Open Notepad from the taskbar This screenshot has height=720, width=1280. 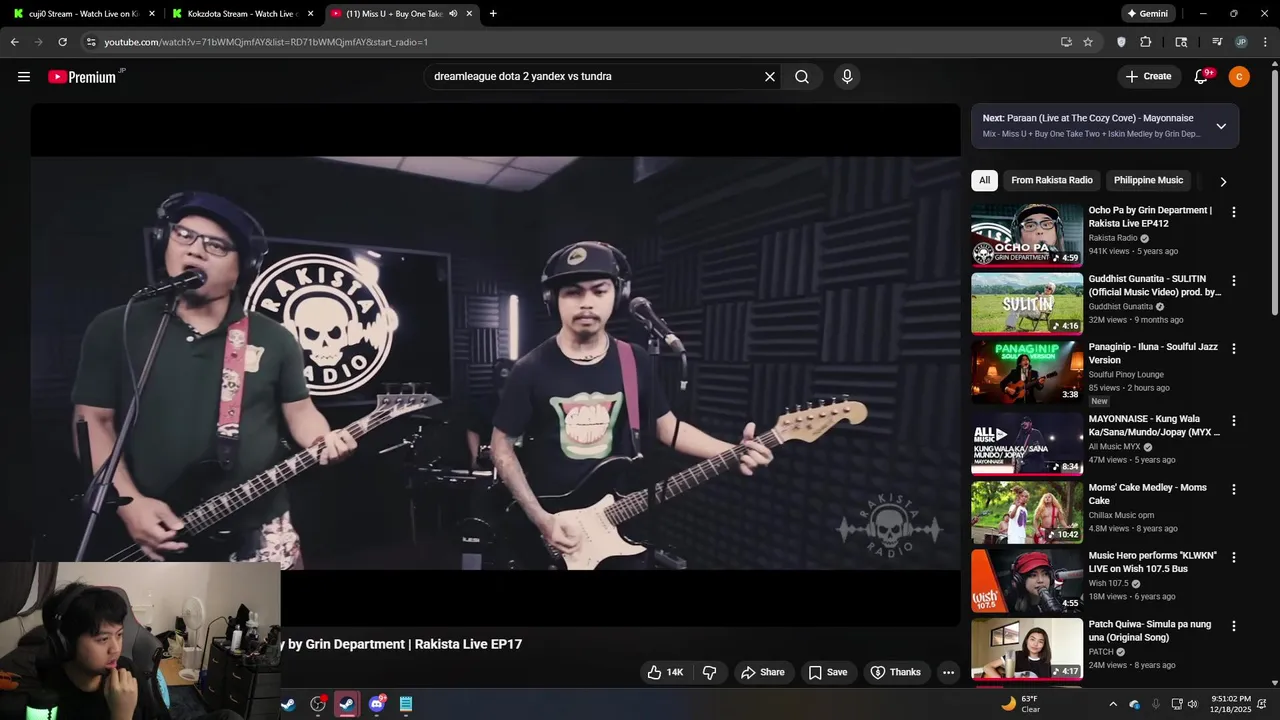pyautogui.click(x=406, y=704)
